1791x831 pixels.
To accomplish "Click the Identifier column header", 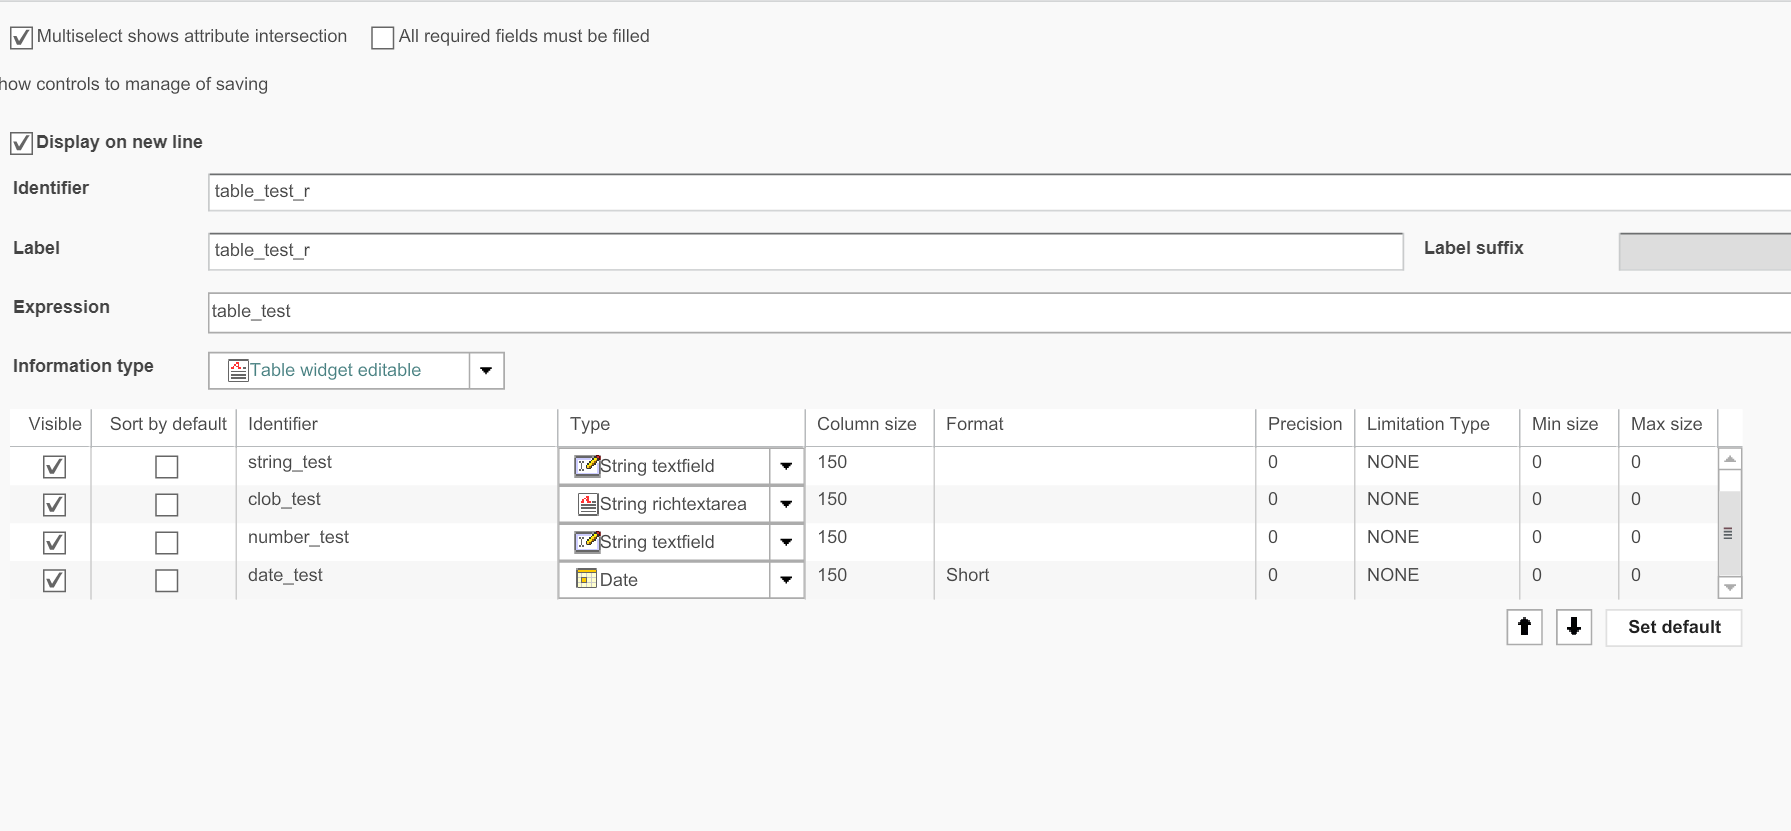I will coord(283,424).
